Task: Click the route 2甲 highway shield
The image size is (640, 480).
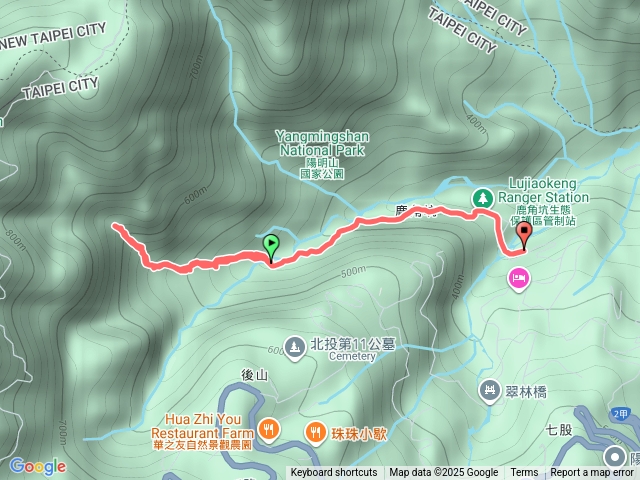Action: tap(620, 414)
